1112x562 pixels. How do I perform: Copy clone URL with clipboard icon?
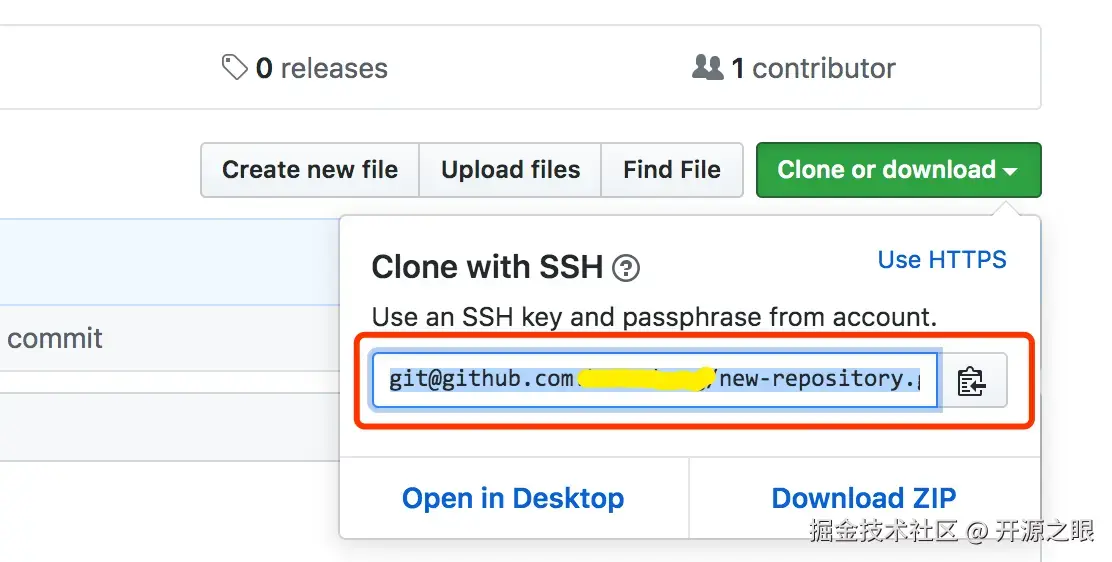coord(971,381)
